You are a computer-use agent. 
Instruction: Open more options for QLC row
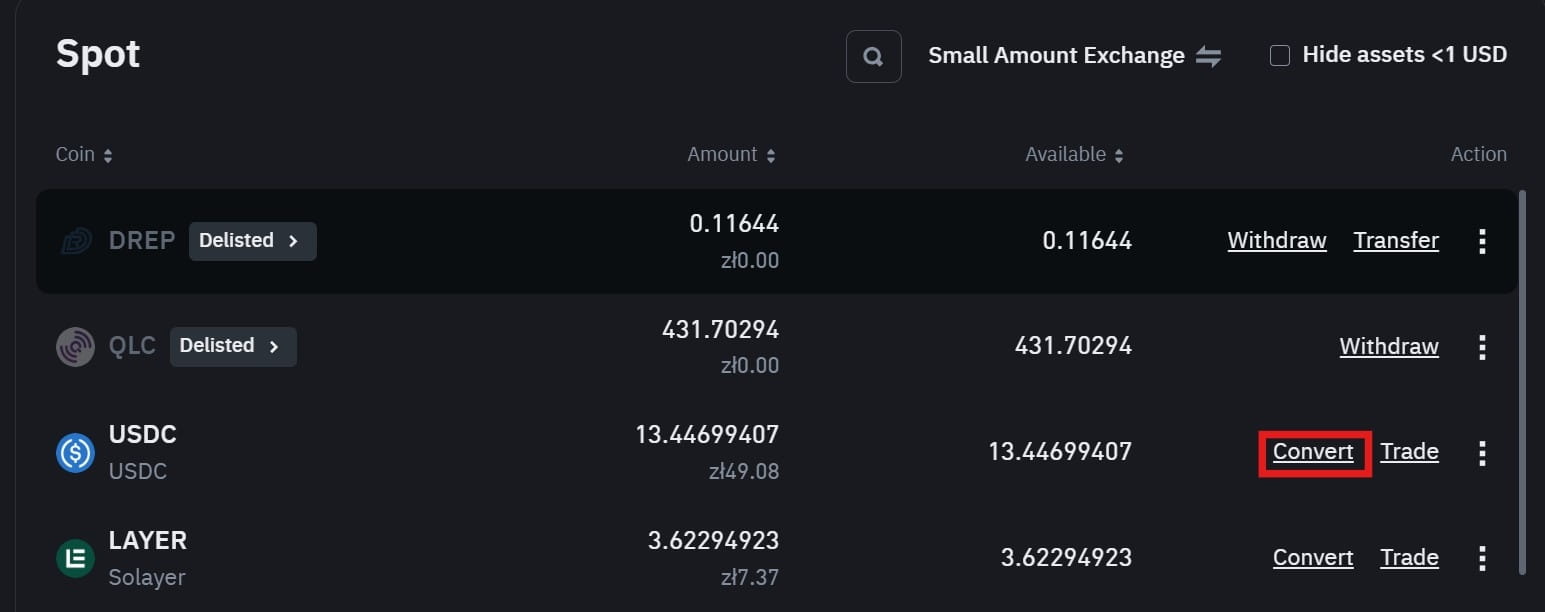[x=1482, y=347]
